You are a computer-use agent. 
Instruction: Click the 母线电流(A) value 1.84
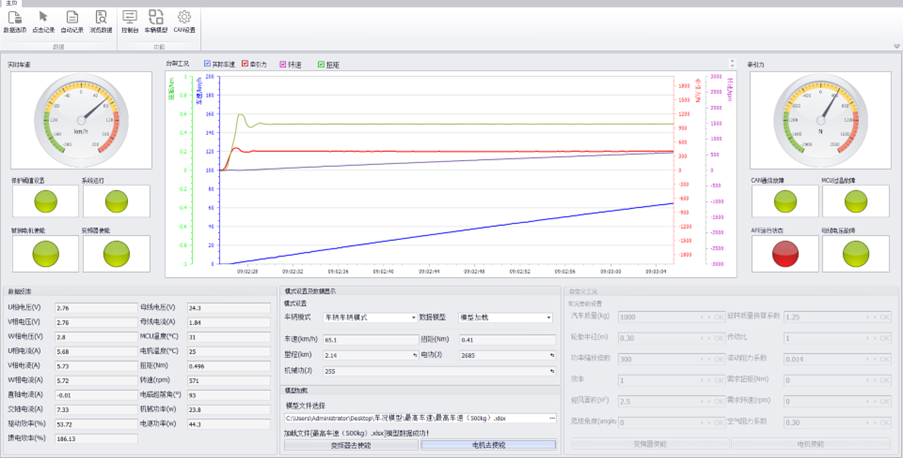[x=229, y=323]
